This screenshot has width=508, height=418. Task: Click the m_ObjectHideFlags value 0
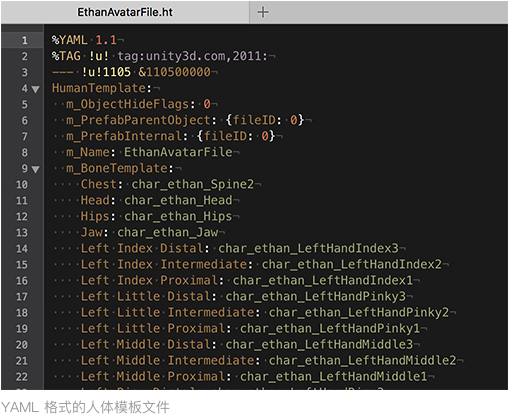[207, 104]
